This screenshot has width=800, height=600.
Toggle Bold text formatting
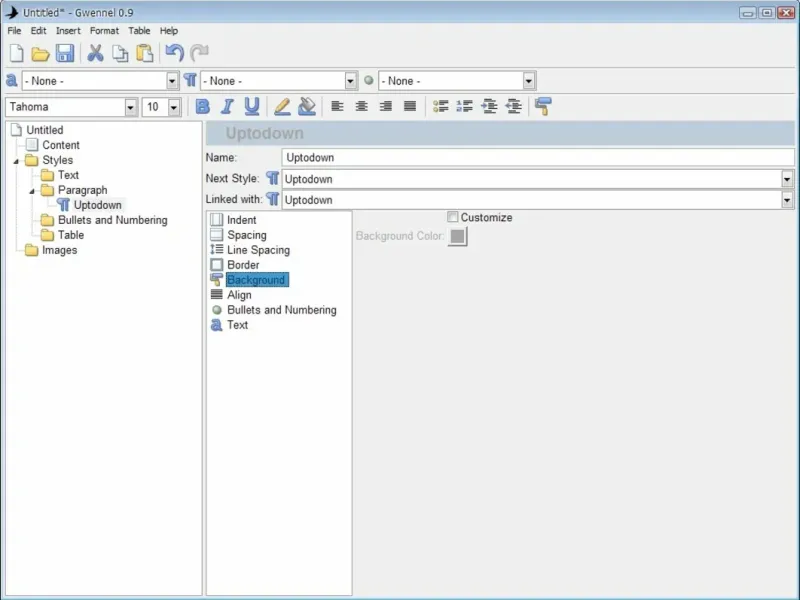(x=203, y=107)
